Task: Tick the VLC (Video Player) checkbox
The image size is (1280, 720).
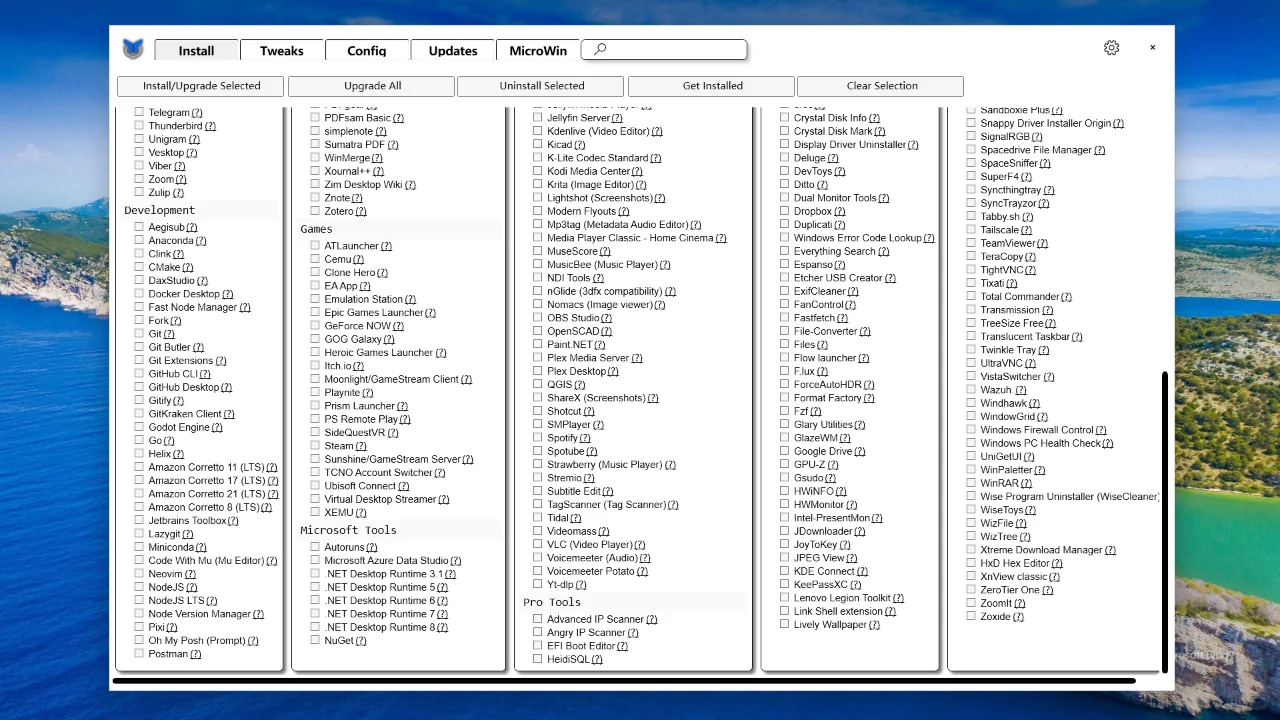Action: click(x=537, y=545)
